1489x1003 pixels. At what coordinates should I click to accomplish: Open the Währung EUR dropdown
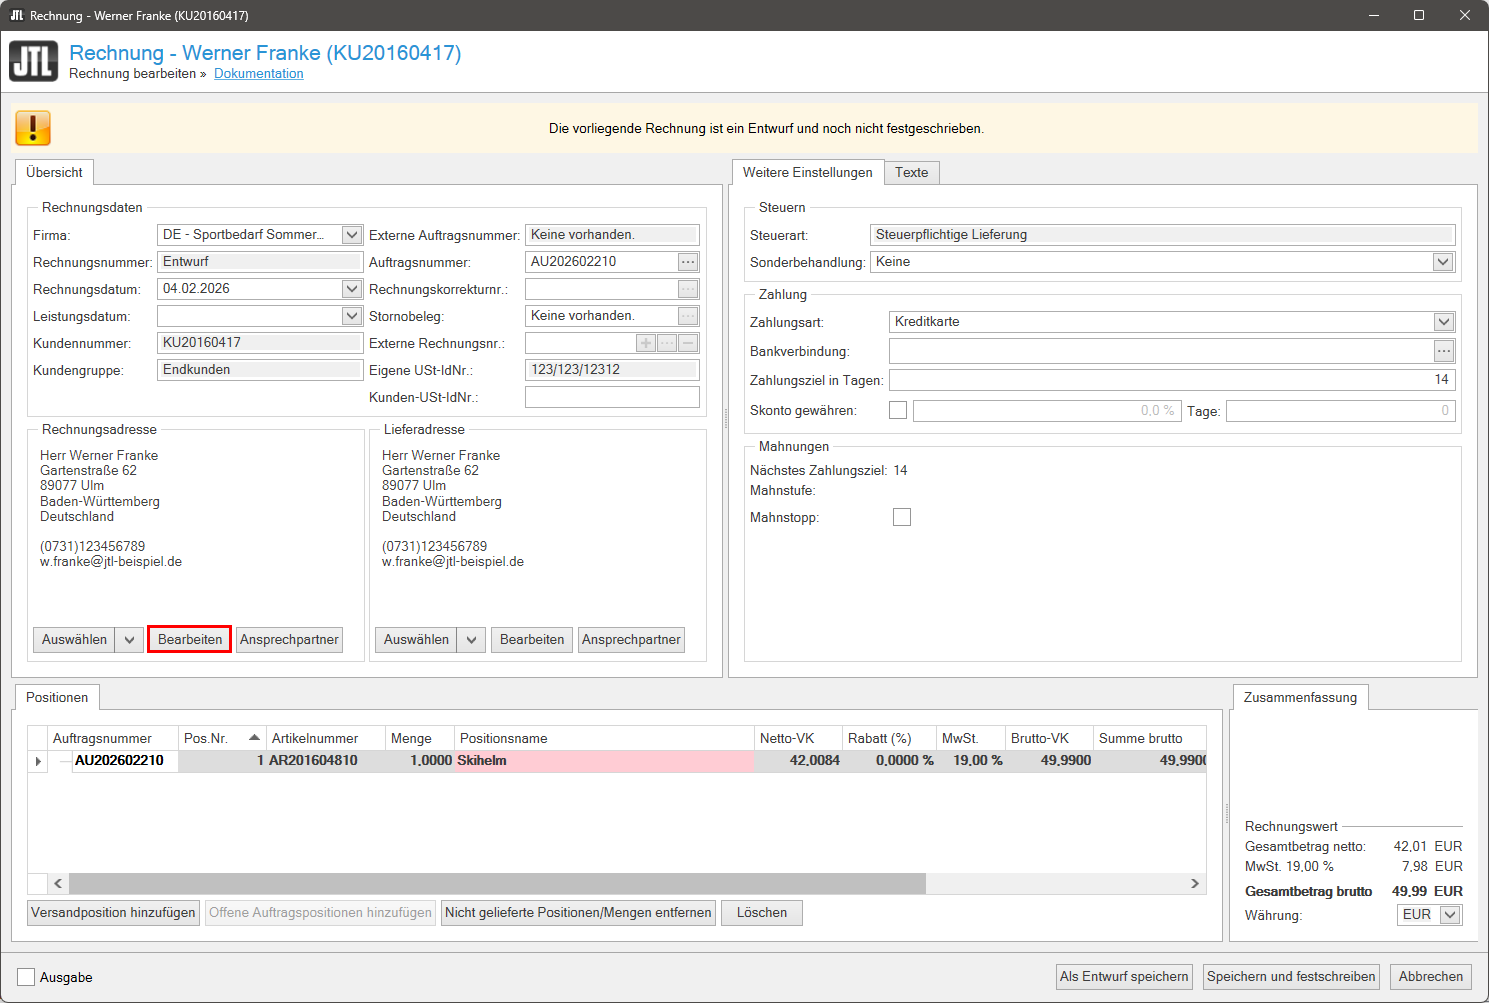point(1450,915)
